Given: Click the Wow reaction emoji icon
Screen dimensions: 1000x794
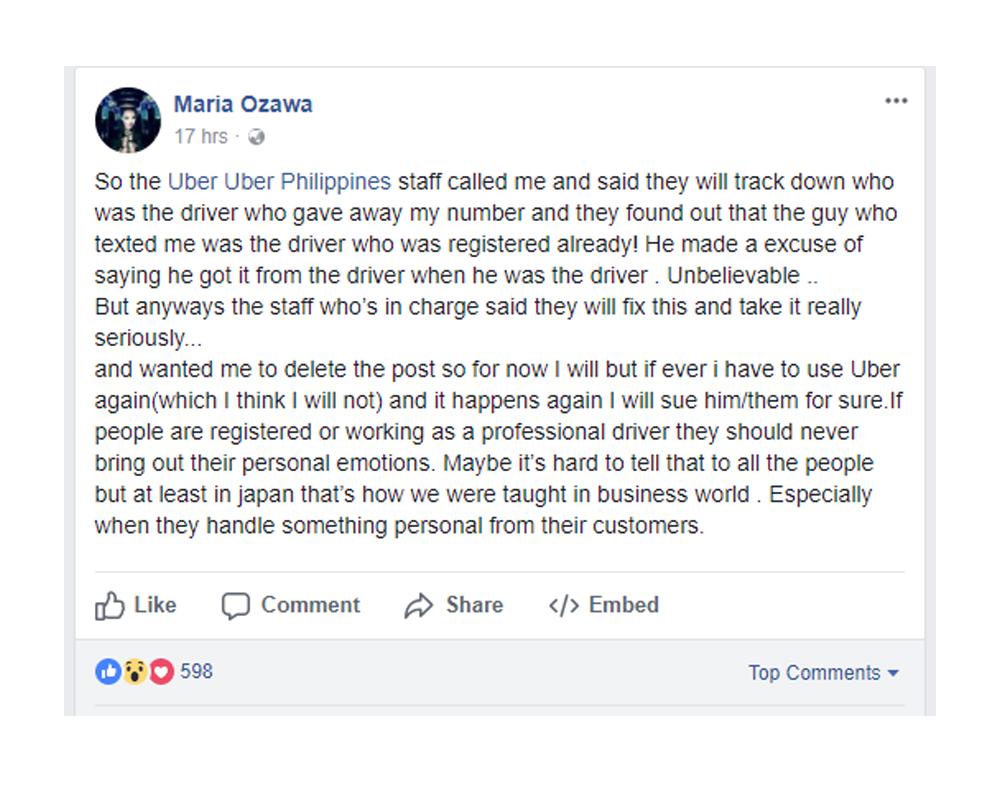Looking at the screenshot, I should 135,672.
